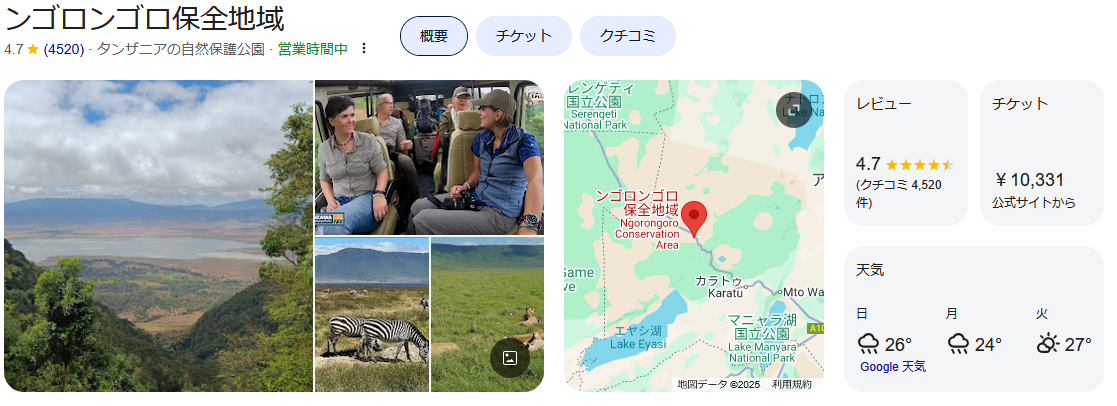Open the crater landscape photo
Image resolution: width=1117 pixels, height=406 pixels.
[x=158, y=236]
